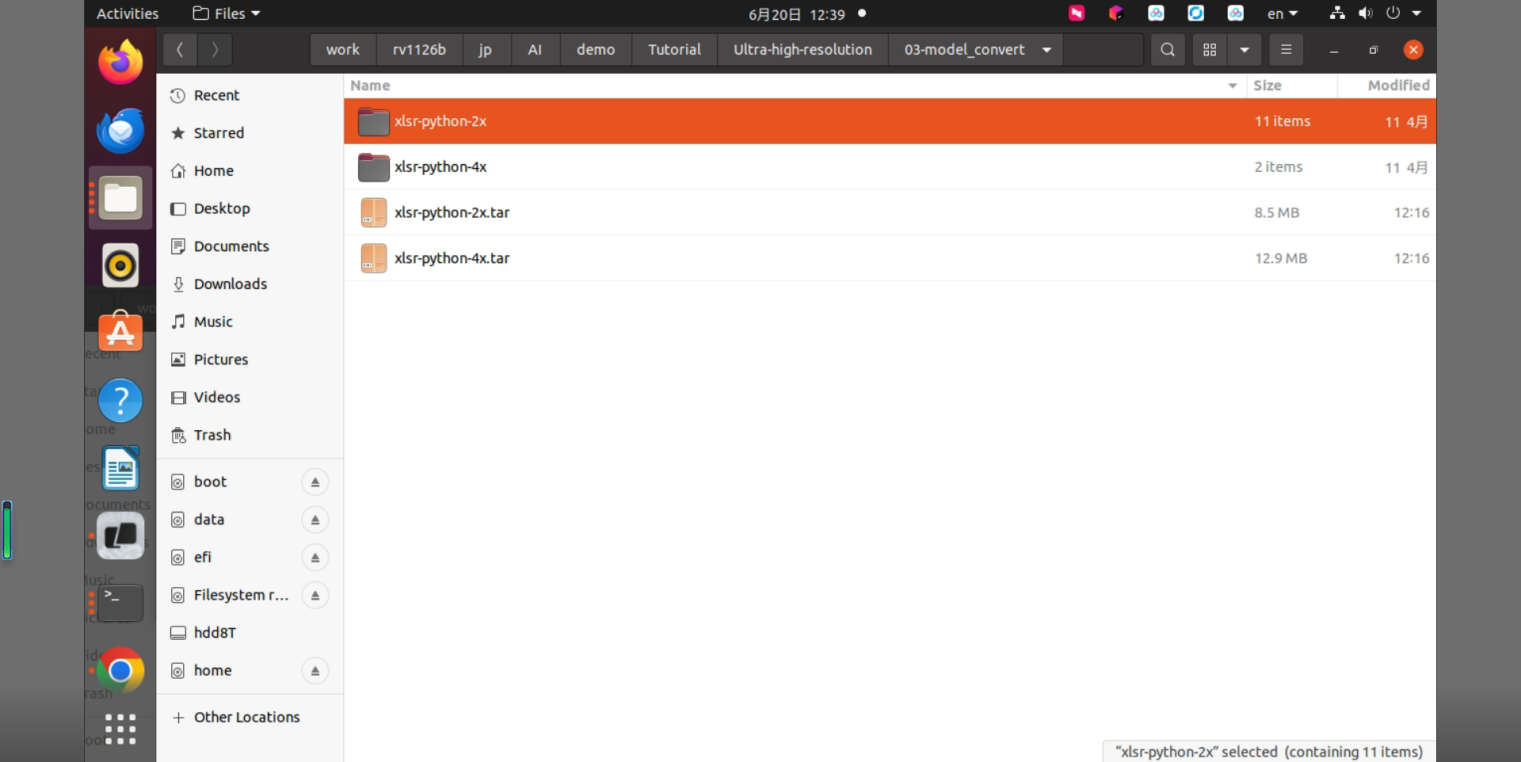
Task: Open view options dropdown arrow
Action: click(x=1244, y=50)
